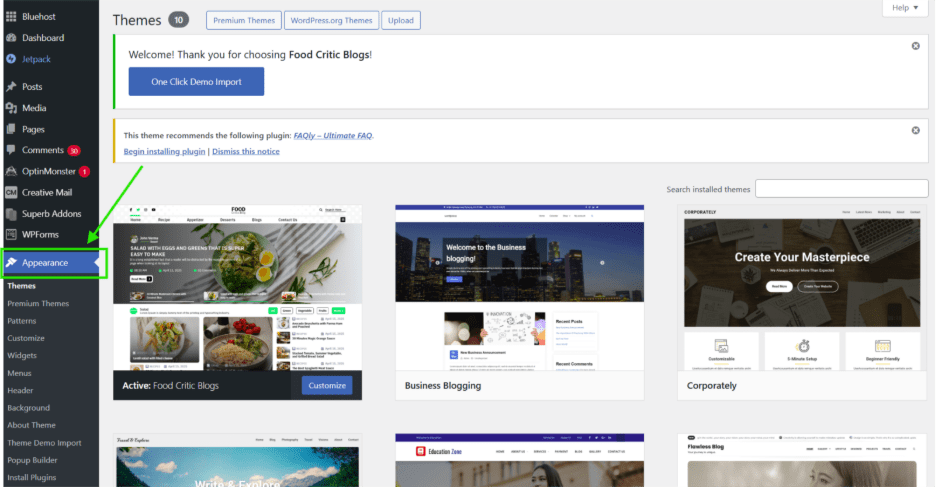
Task: Open the Theme Demo Import submenu item
Action: coord(44,443)
